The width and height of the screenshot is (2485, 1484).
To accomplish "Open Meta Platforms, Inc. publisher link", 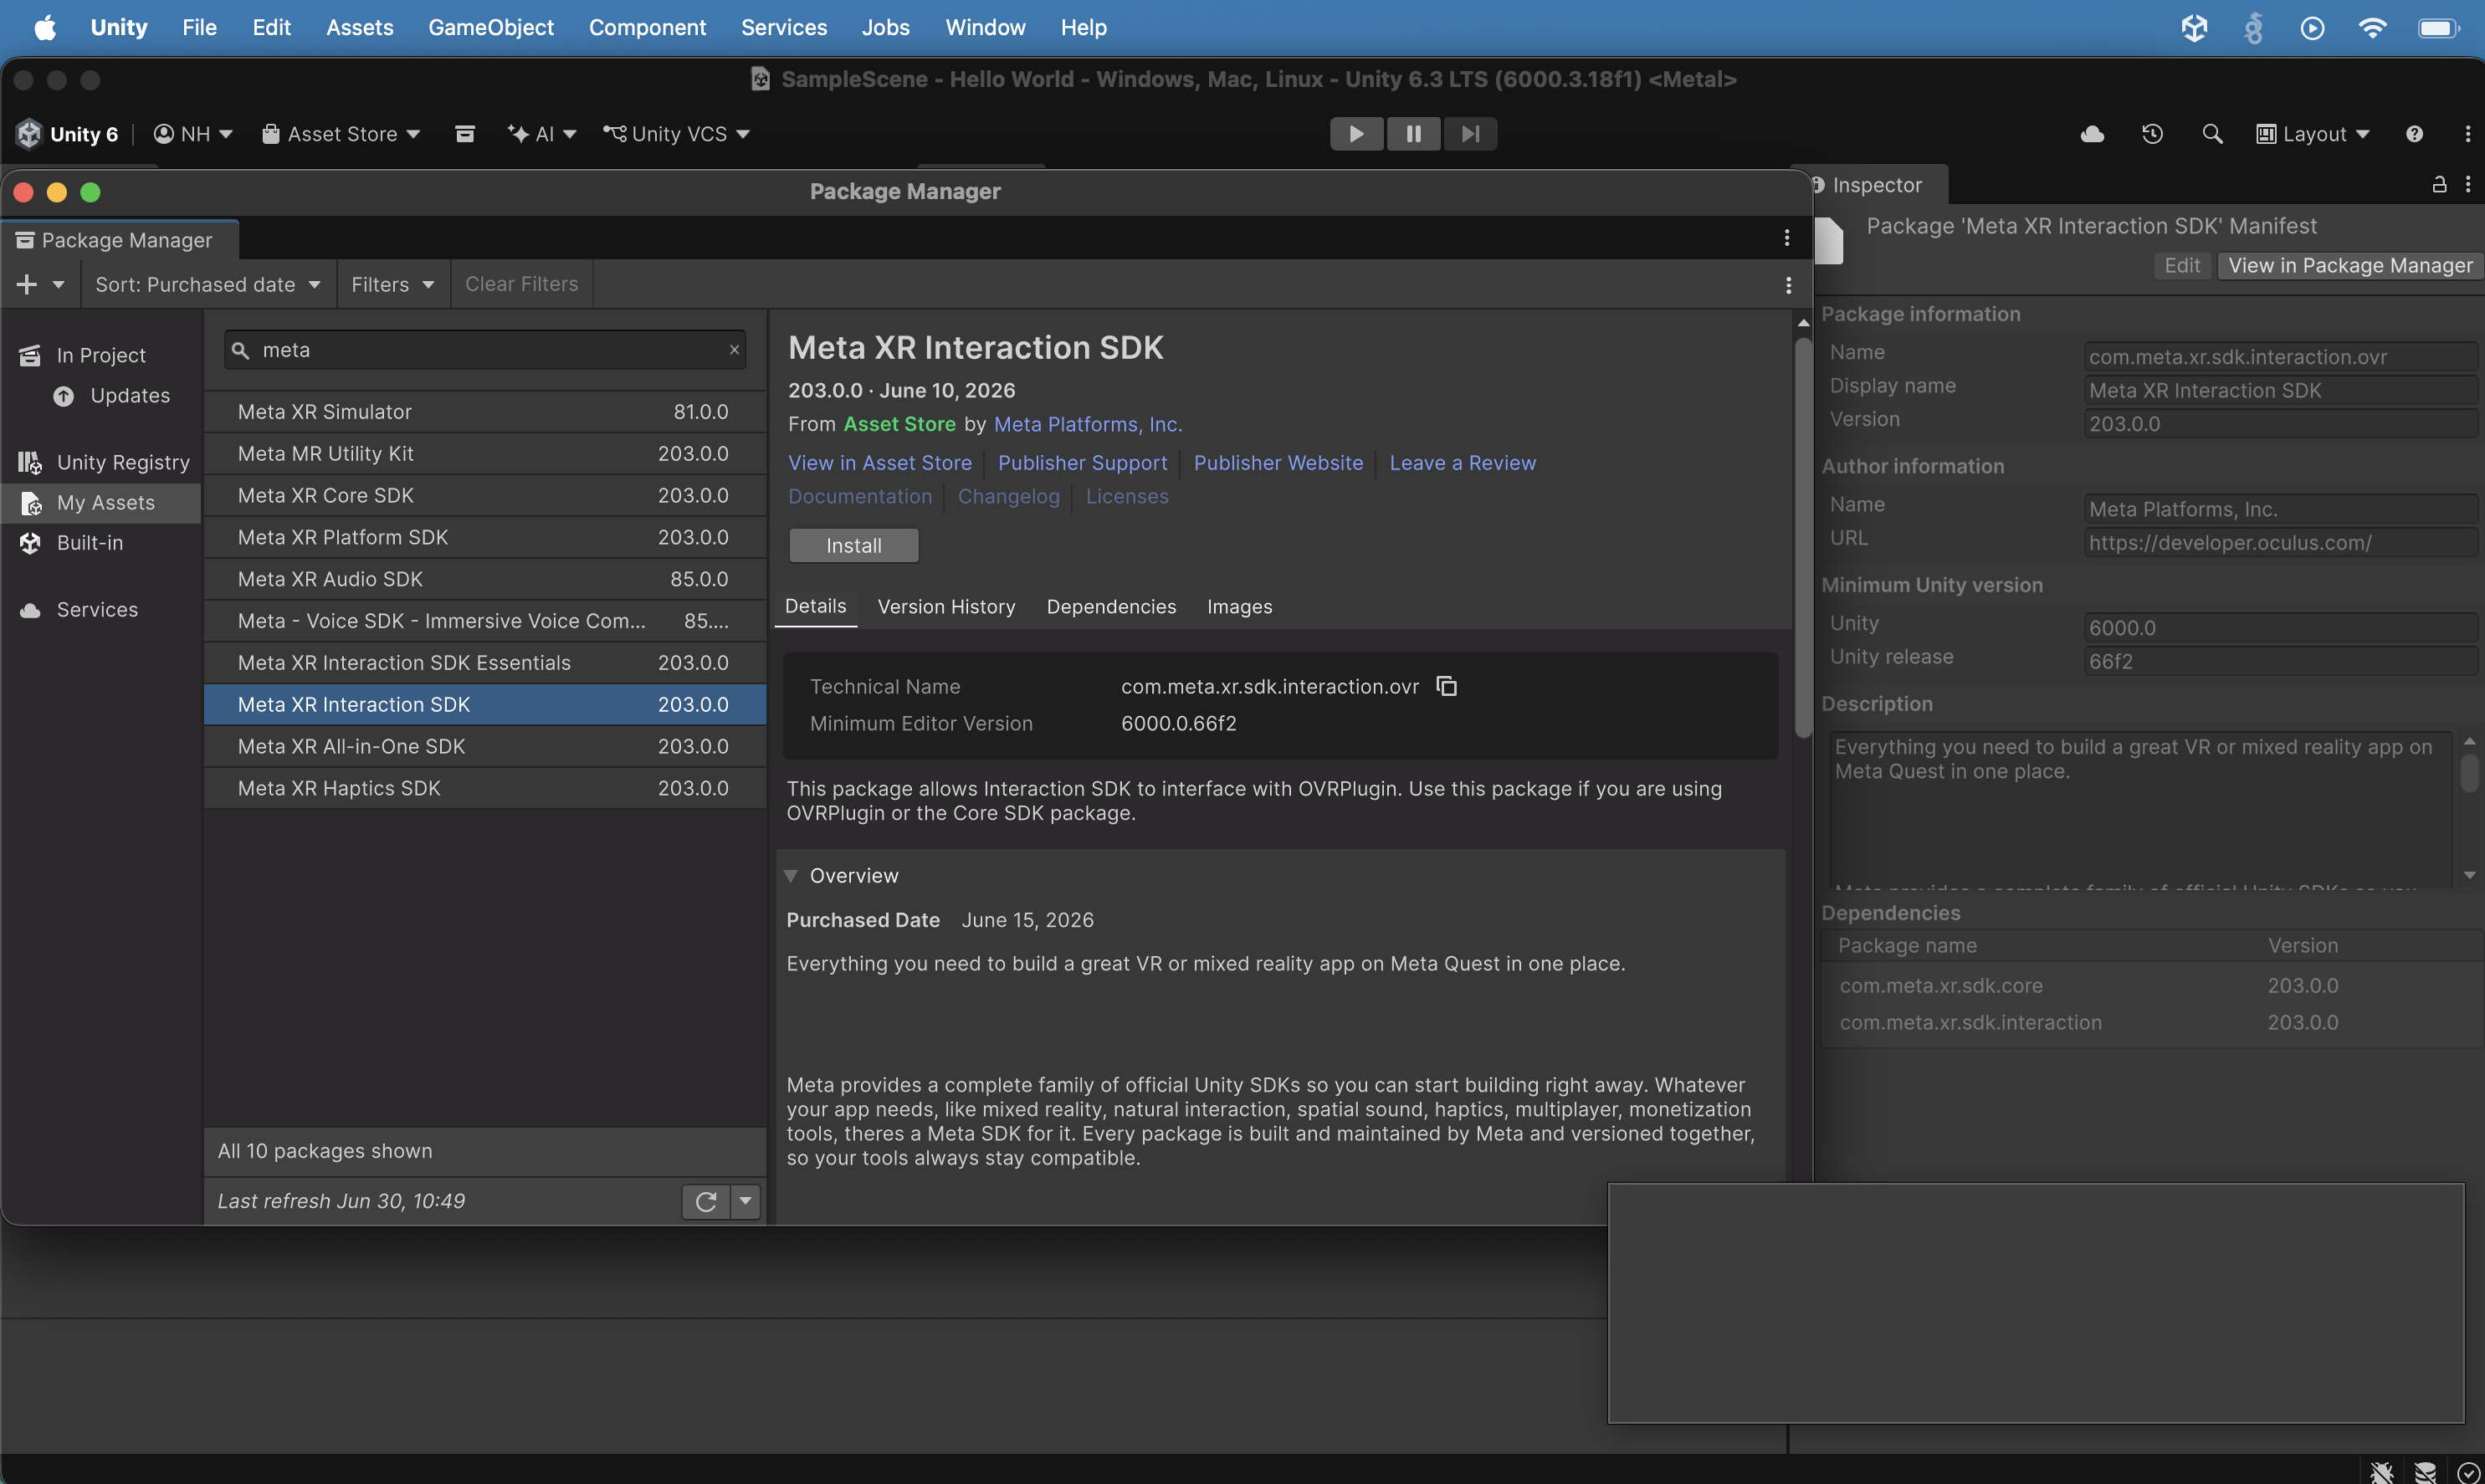I will pos(1088,424).
